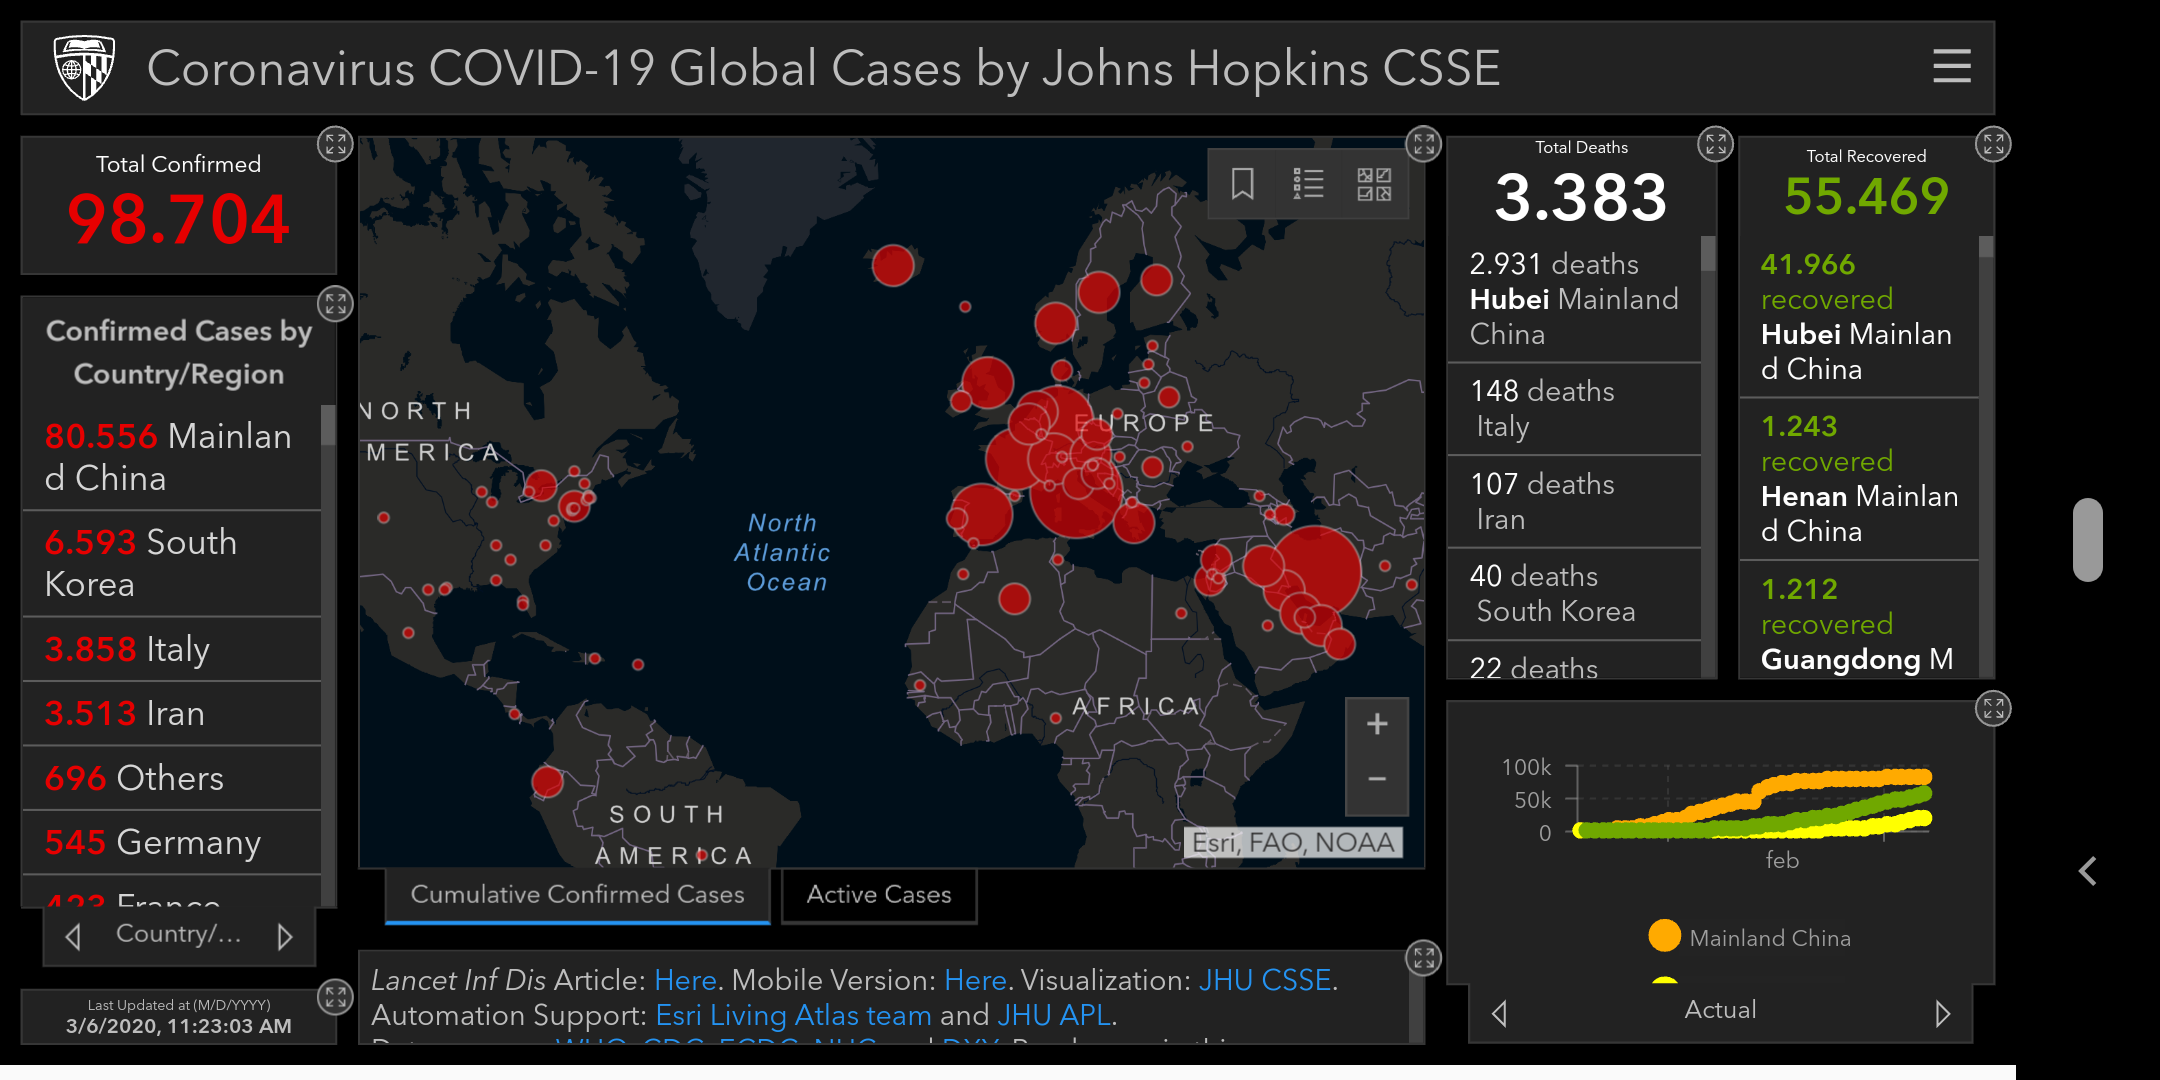
Task: Zoom in on the map
Action: [x=1377, y=724]
